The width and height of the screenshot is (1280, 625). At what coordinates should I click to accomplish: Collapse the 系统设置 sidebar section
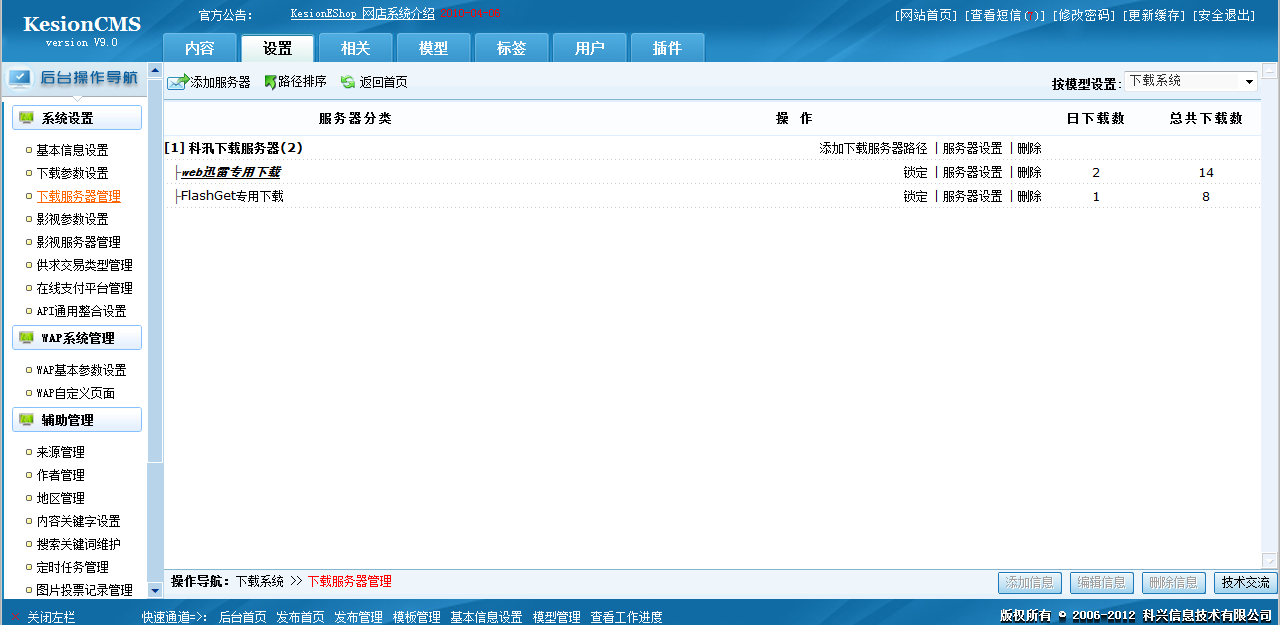coord(77,118)
